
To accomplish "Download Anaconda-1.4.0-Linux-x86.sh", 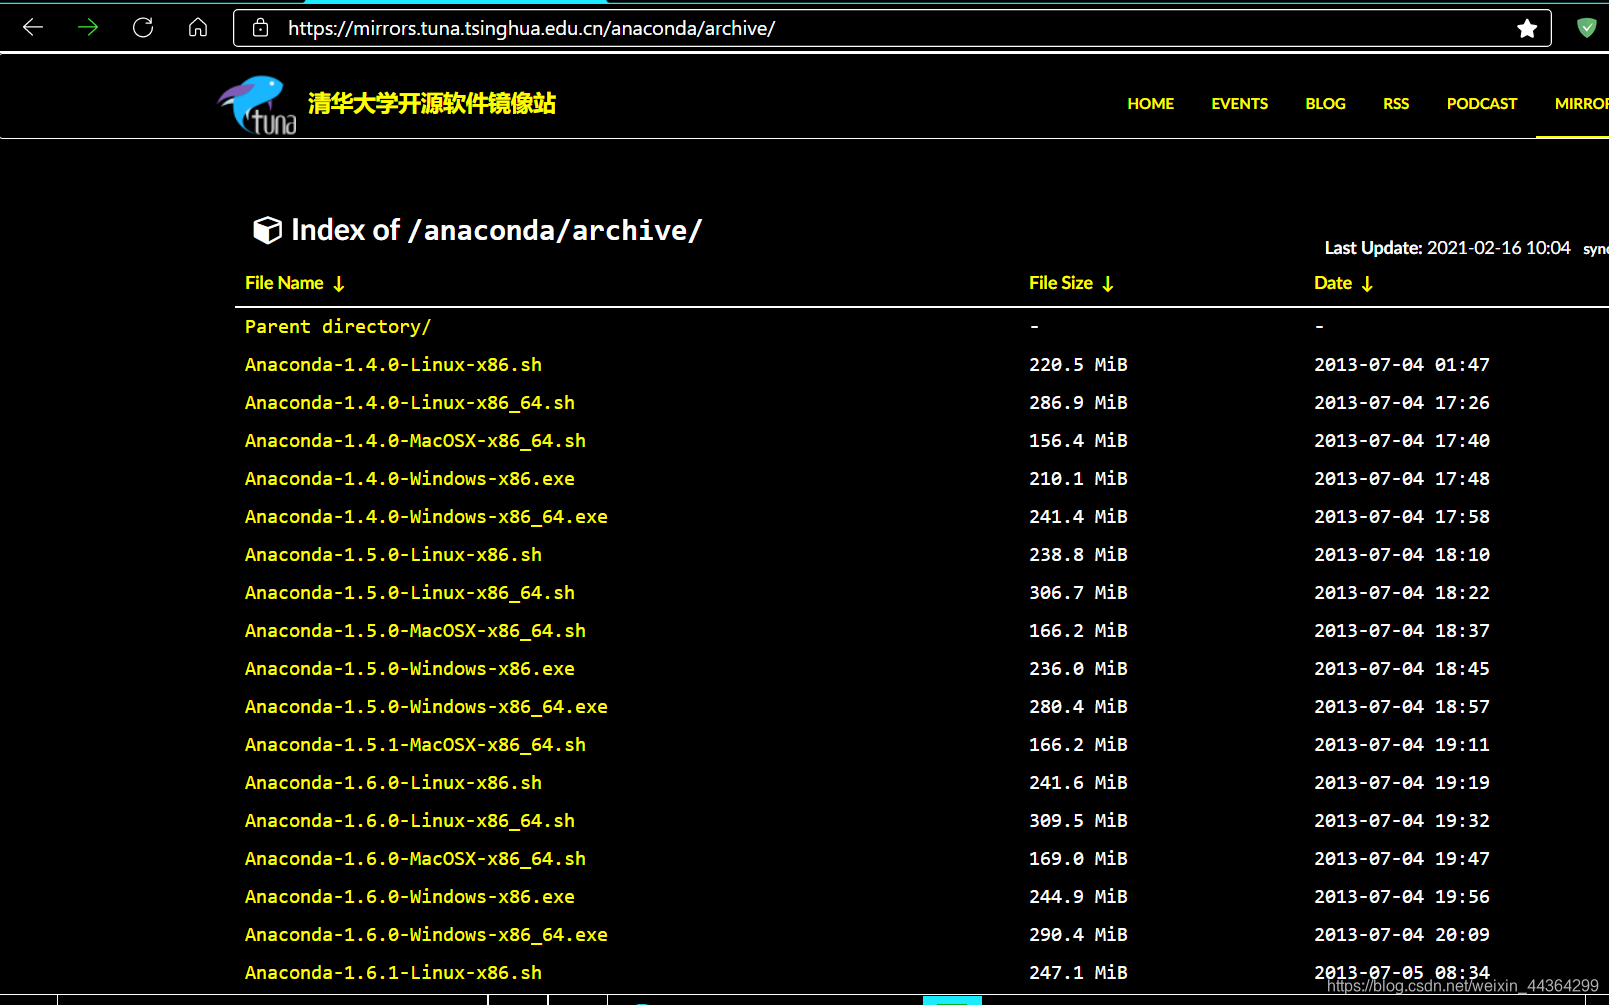I will [x=393, y=365].
